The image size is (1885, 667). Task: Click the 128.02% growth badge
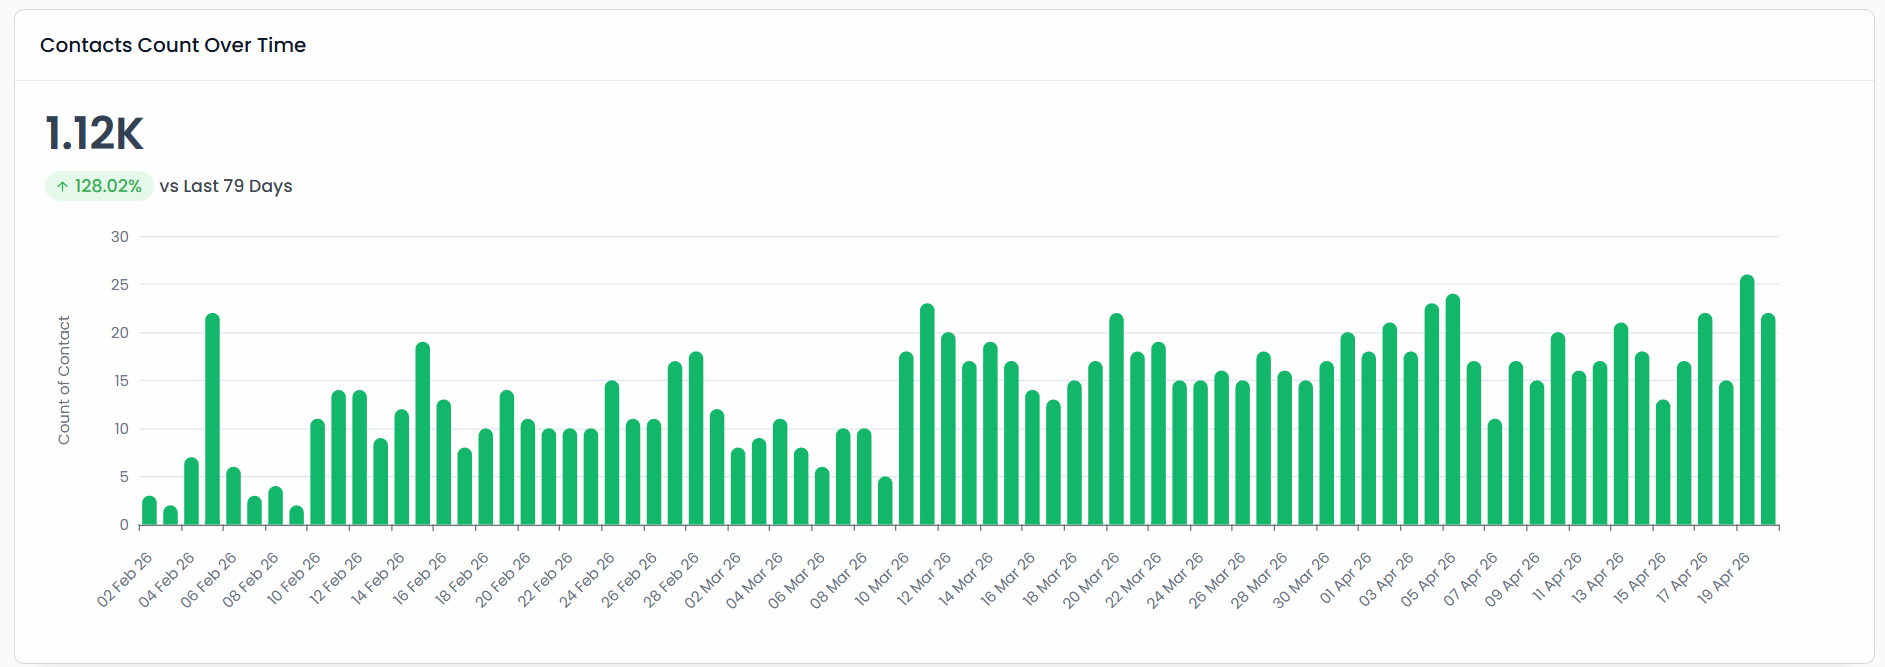pyautogui.click(x=99, y=186)
